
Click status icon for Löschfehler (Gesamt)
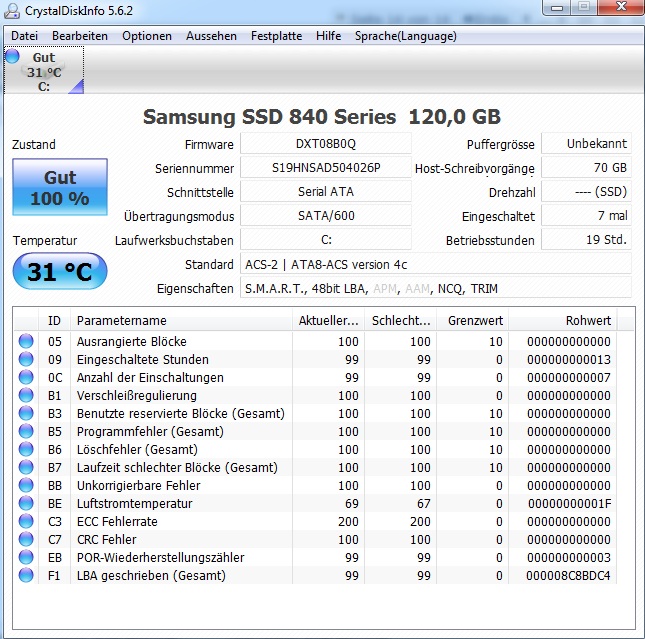(26, 449)
